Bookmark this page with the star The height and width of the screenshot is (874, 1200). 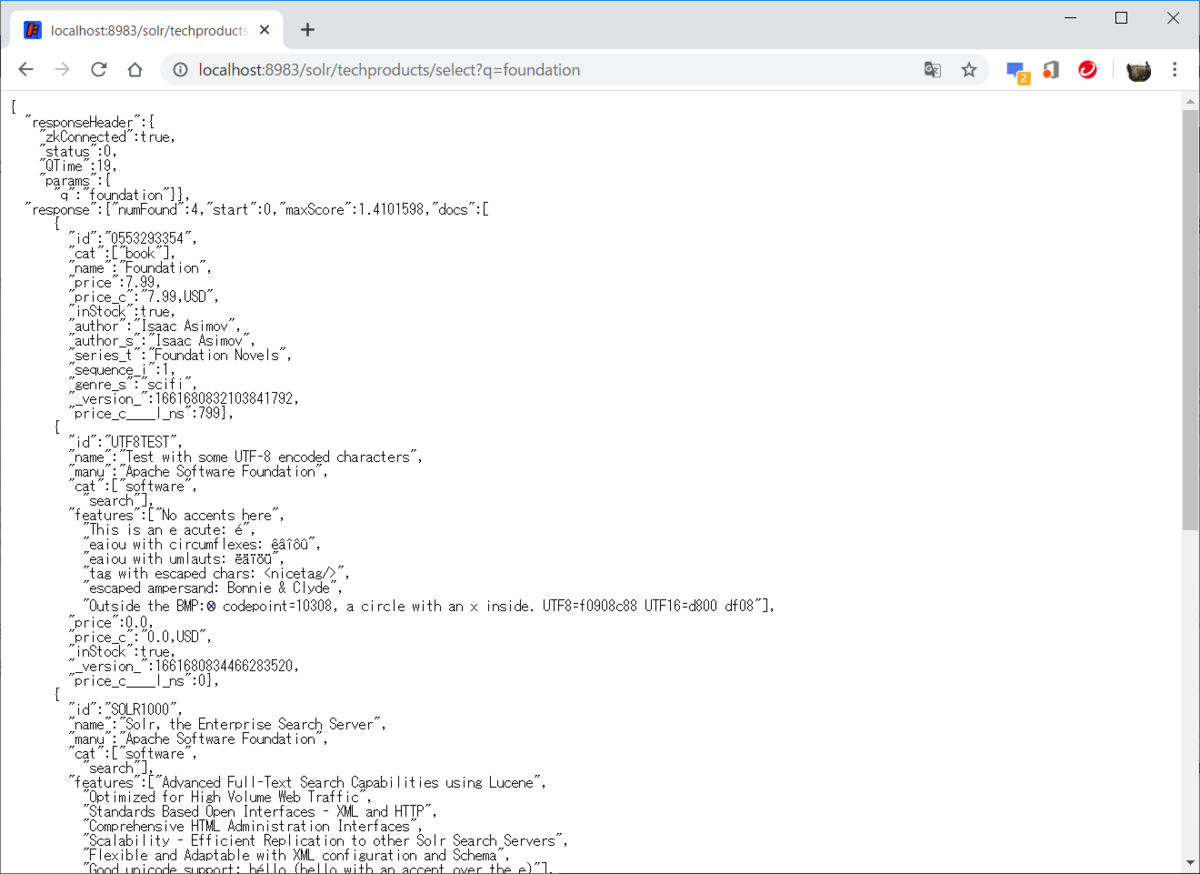pos(969,70)
